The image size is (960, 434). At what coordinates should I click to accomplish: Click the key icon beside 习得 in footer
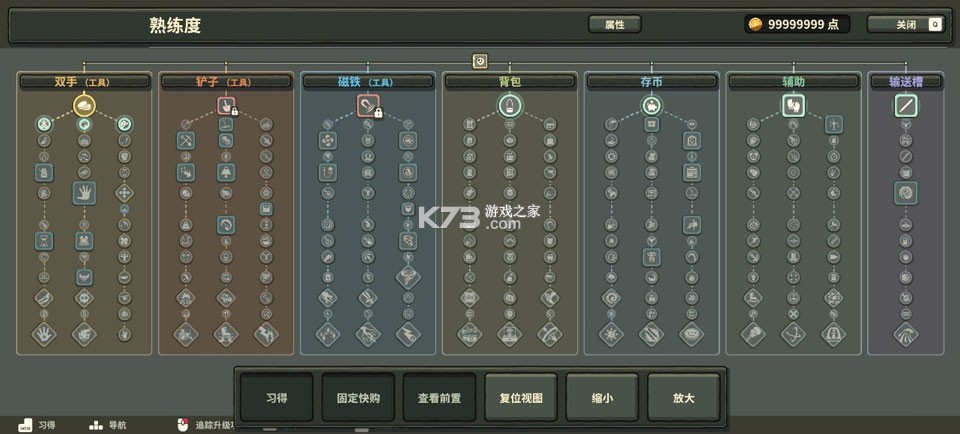coord(25,425)
